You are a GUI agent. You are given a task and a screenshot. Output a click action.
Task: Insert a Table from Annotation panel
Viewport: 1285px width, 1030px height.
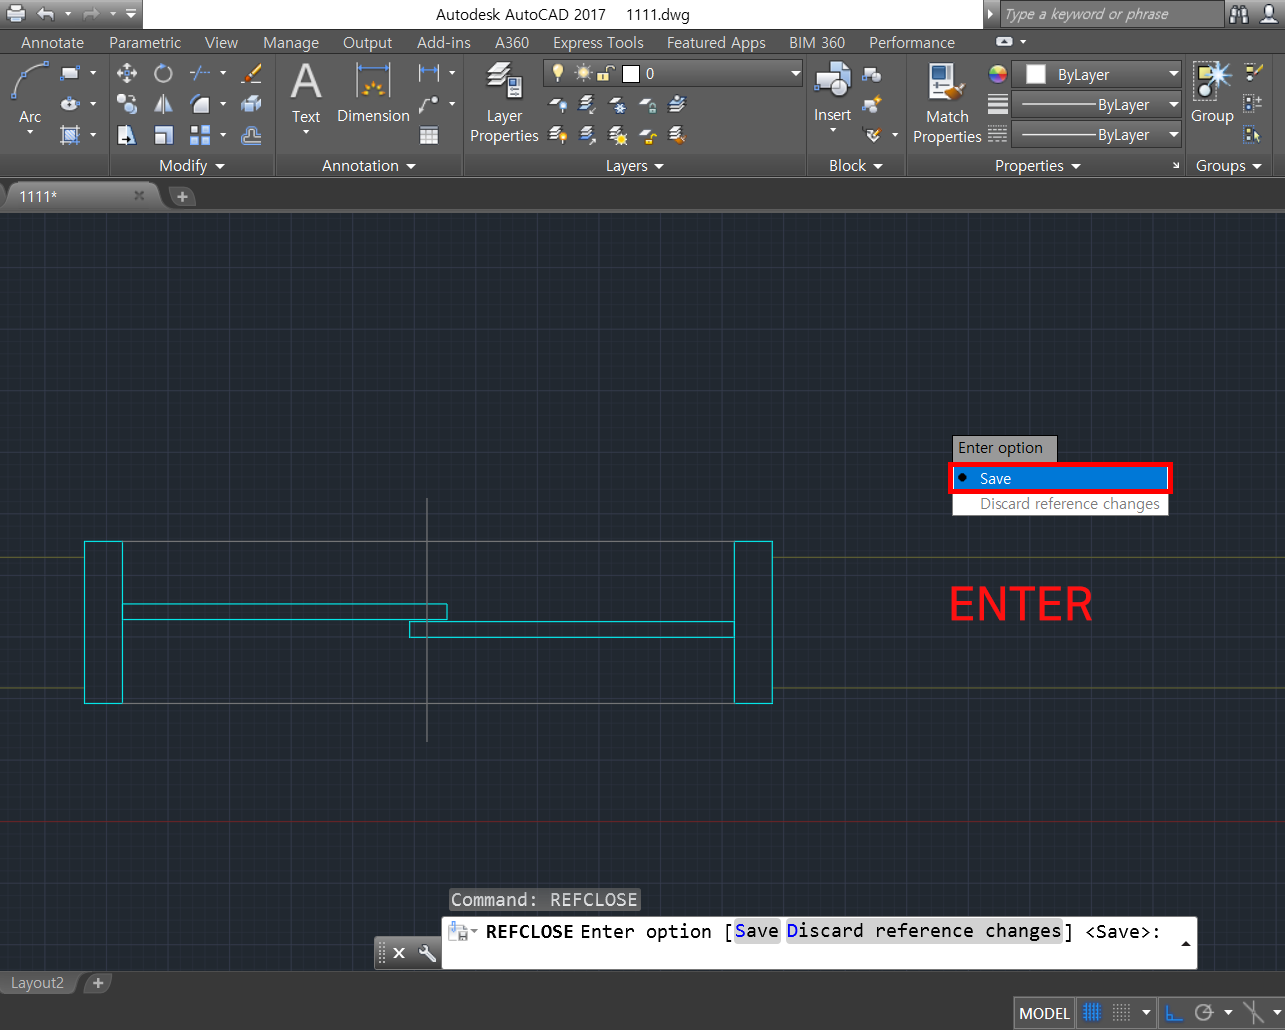tap(429, 135)
